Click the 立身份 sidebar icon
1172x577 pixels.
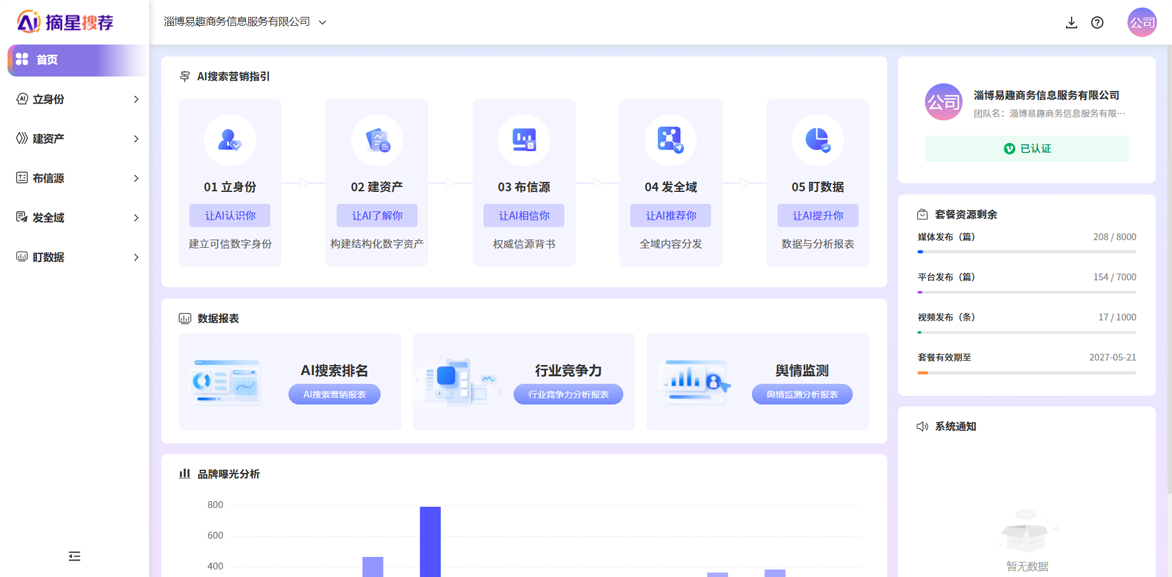point(22,99)
